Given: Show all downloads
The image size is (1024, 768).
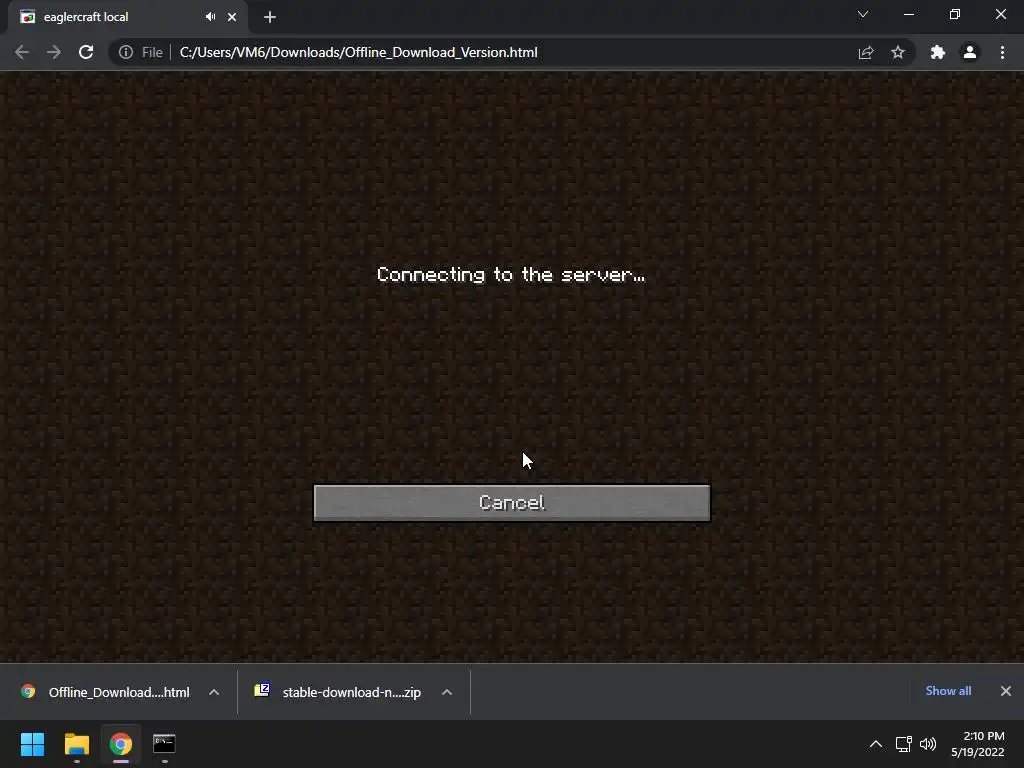Looking at the screenshot, I should [948, 690].
